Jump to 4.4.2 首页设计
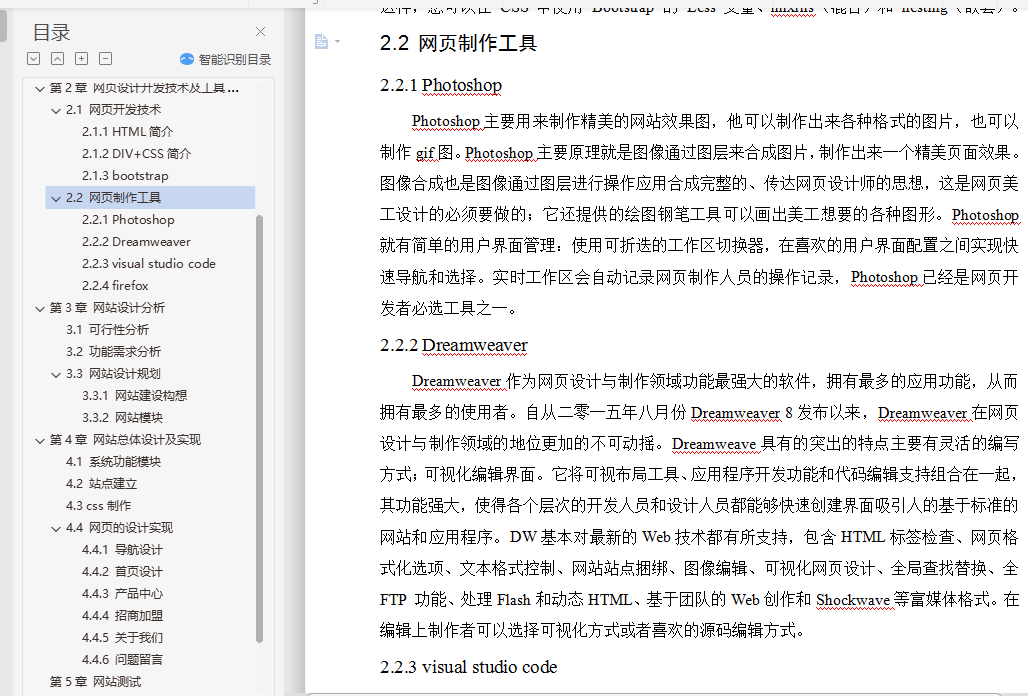1028x696 pixels. coord(123,571)
